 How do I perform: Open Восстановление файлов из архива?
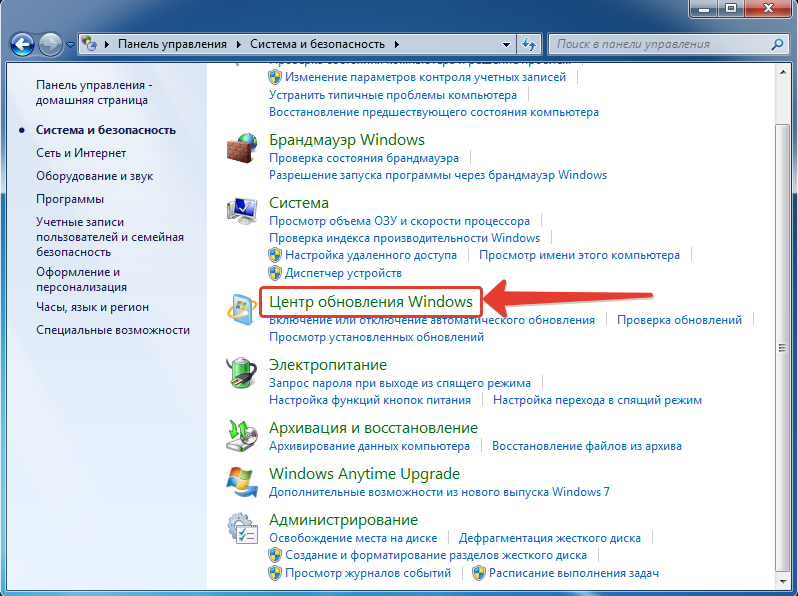(x=587, y=446)
